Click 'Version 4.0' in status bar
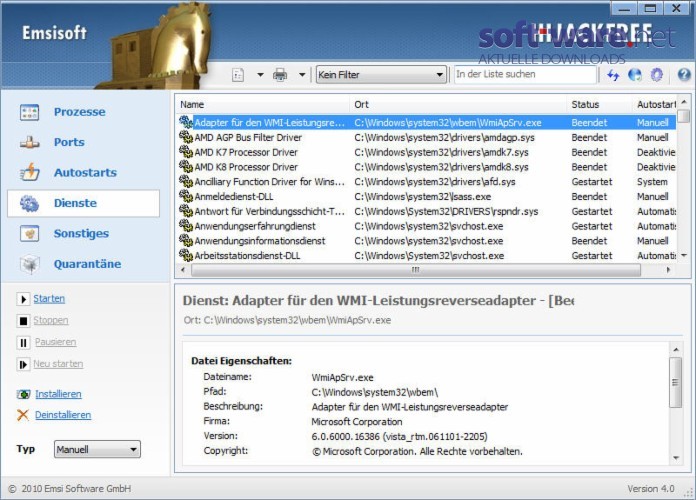The width and height of the screenshot is (696, 500). 651,489
